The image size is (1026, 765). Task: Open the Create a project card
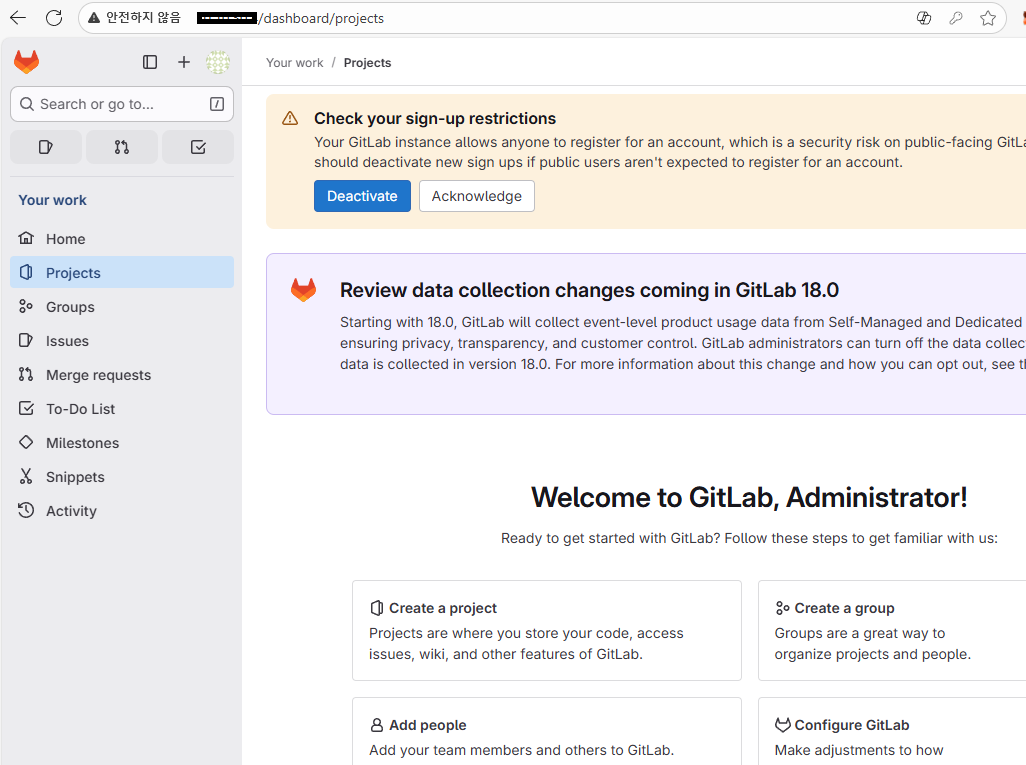click(547, 631)
